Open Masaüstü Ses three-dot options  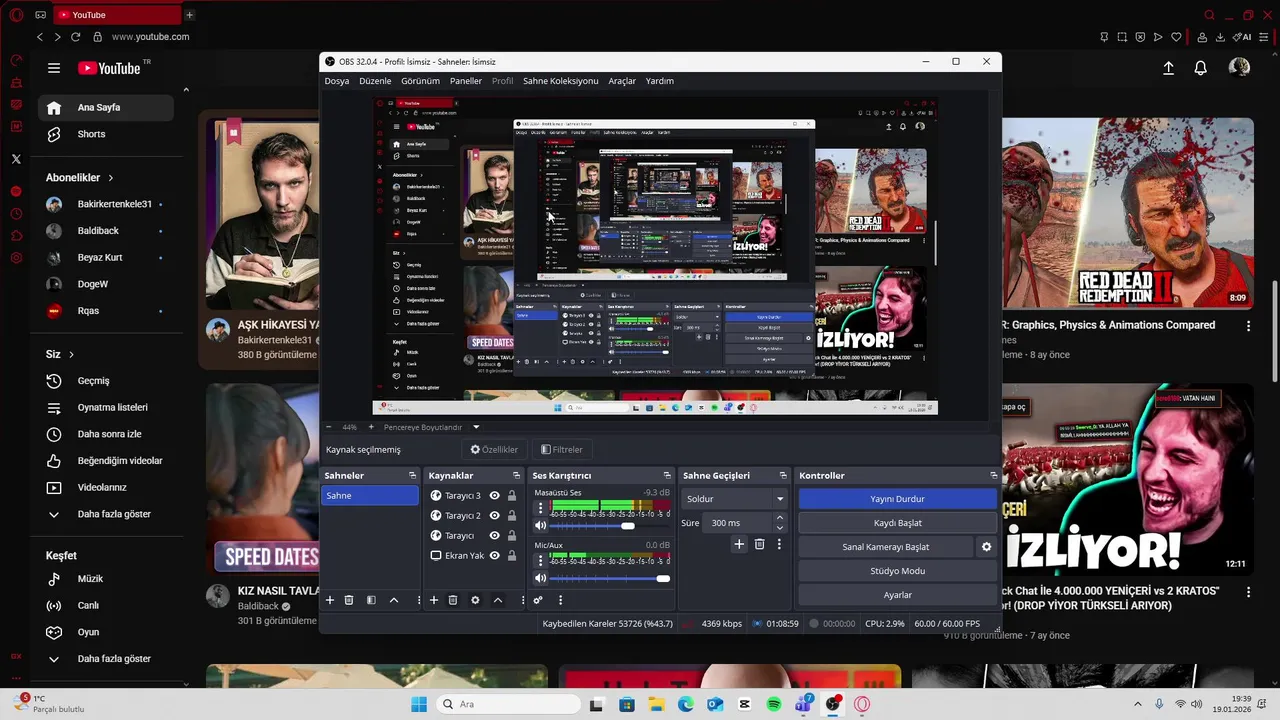[541, 508]
